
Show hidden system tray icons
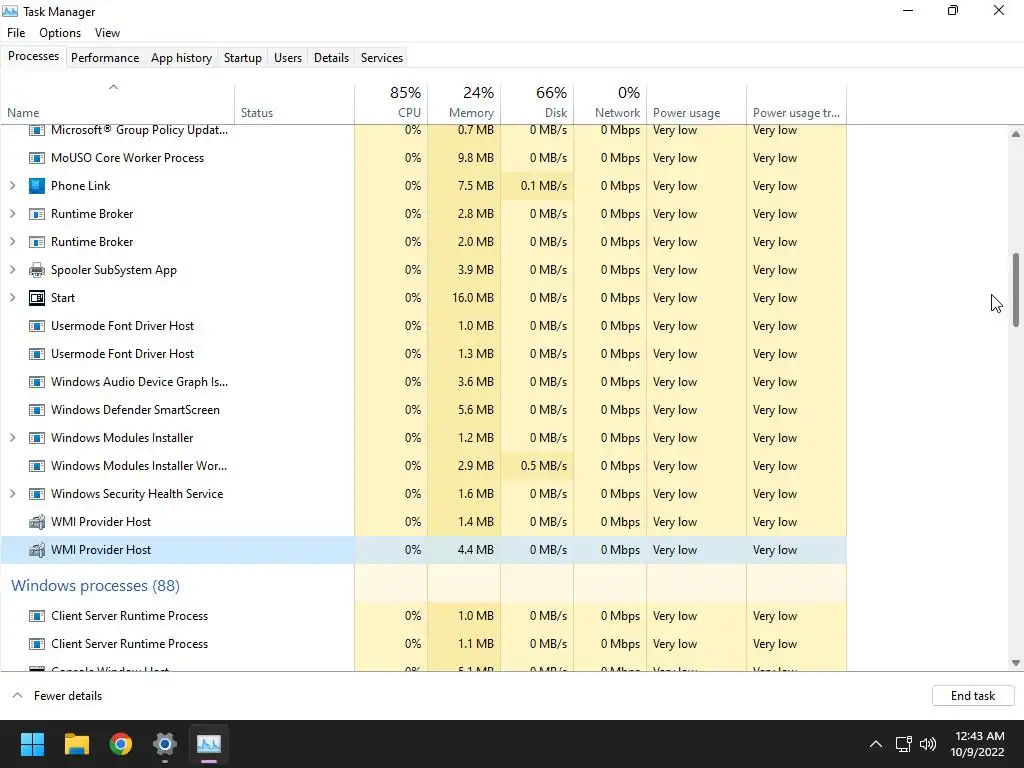[x=876, y=744]
